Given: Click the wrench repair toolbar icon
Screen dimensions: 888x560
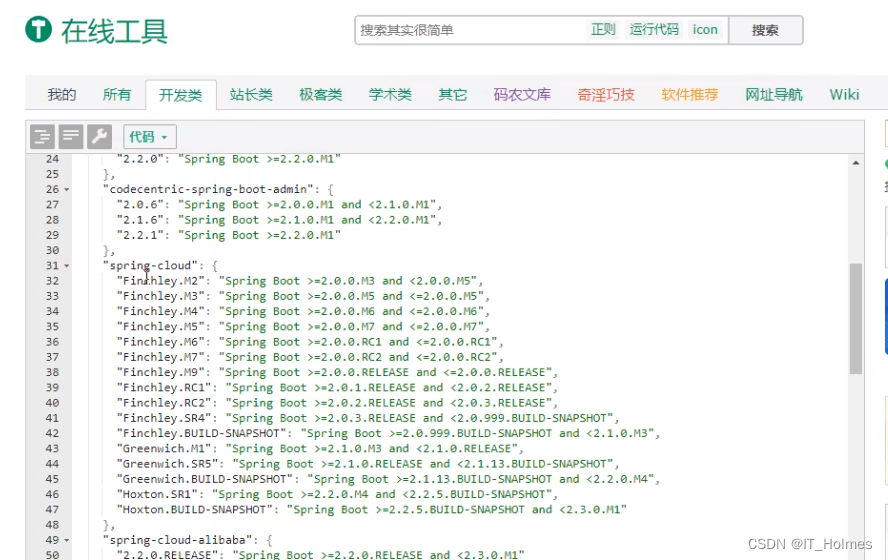Looking at the screenshot, I should click(99, 136).
